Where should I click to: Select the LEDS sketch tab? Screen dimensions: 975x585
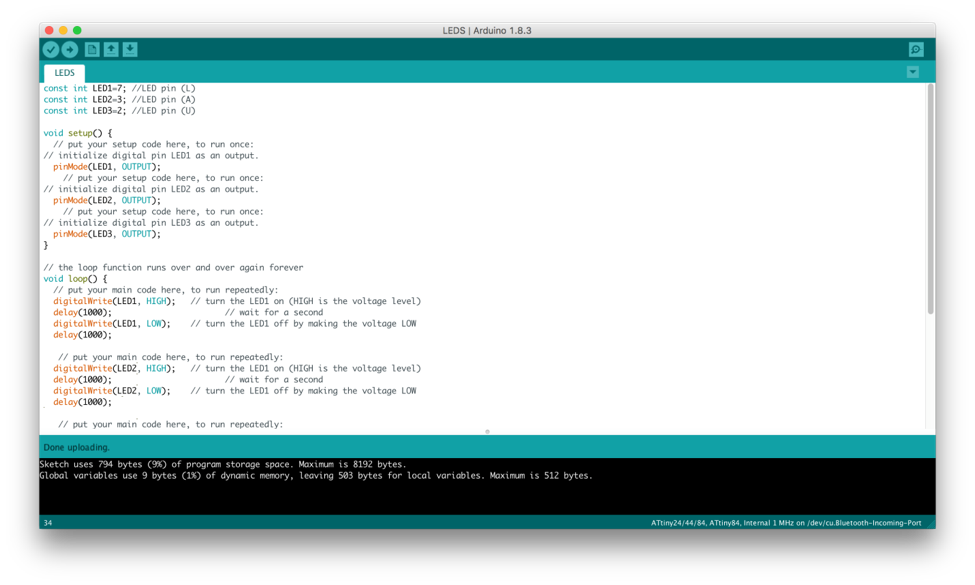pos(64,73)
